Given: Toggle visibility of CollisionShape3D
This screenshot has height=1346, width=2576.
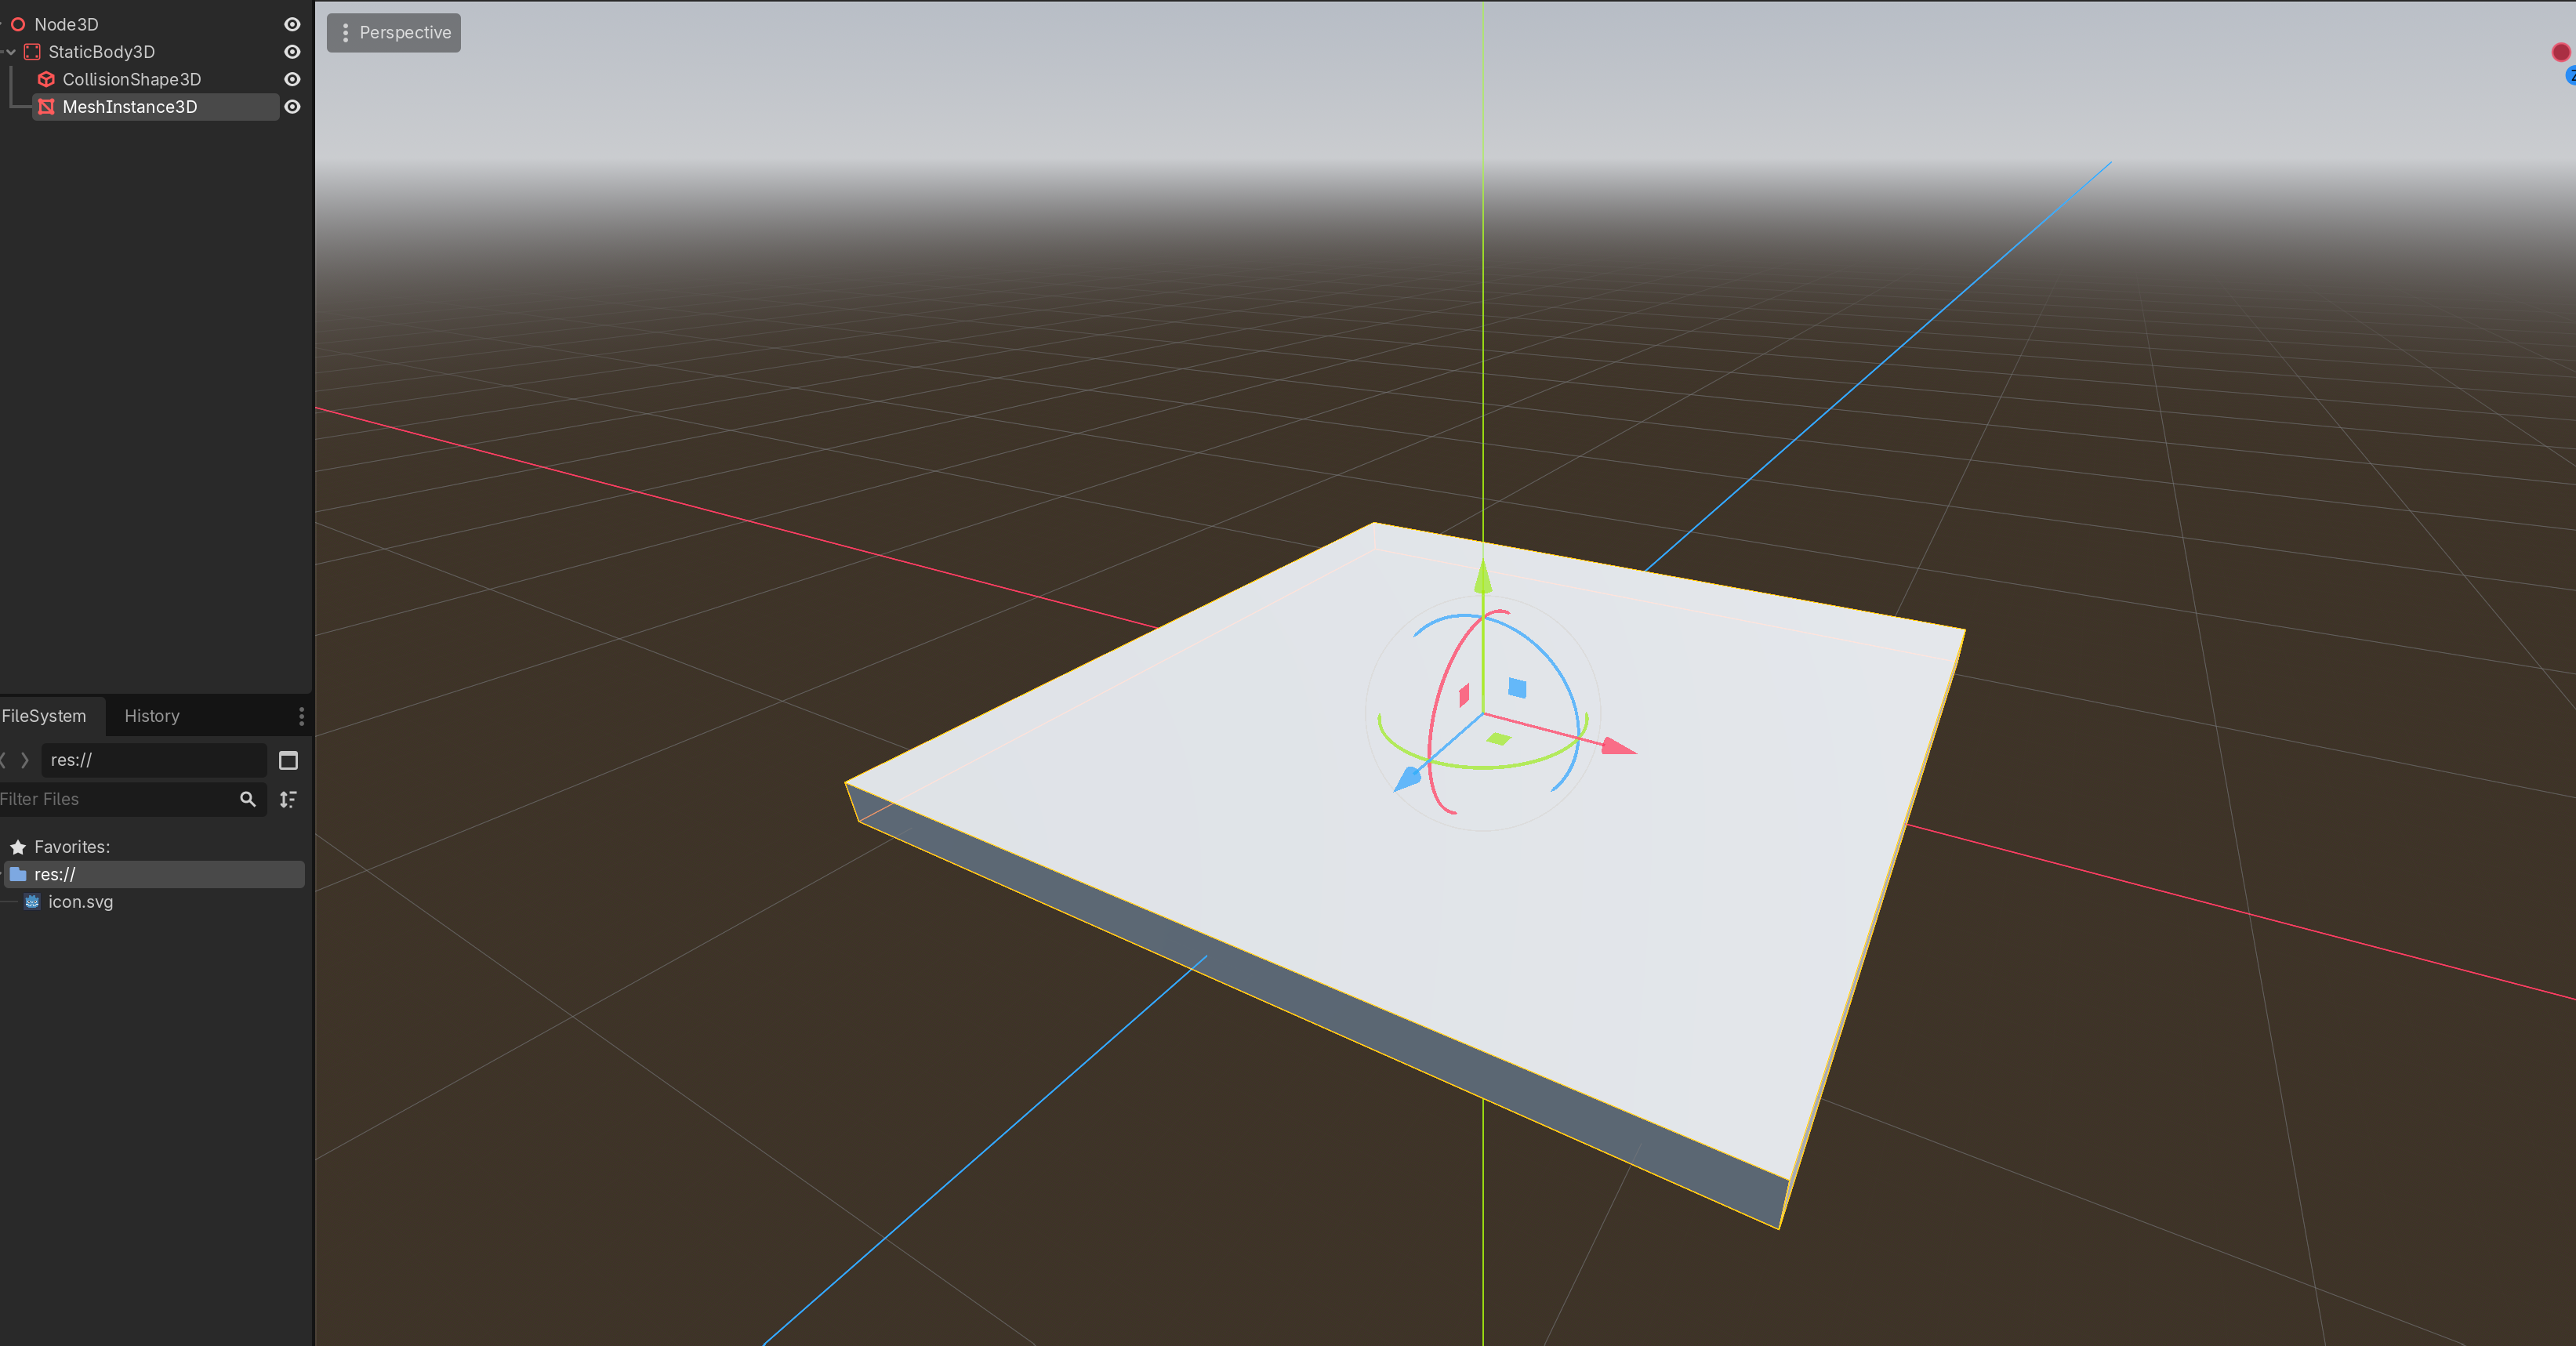Looking at the screenshot, I should pos(292,79).
